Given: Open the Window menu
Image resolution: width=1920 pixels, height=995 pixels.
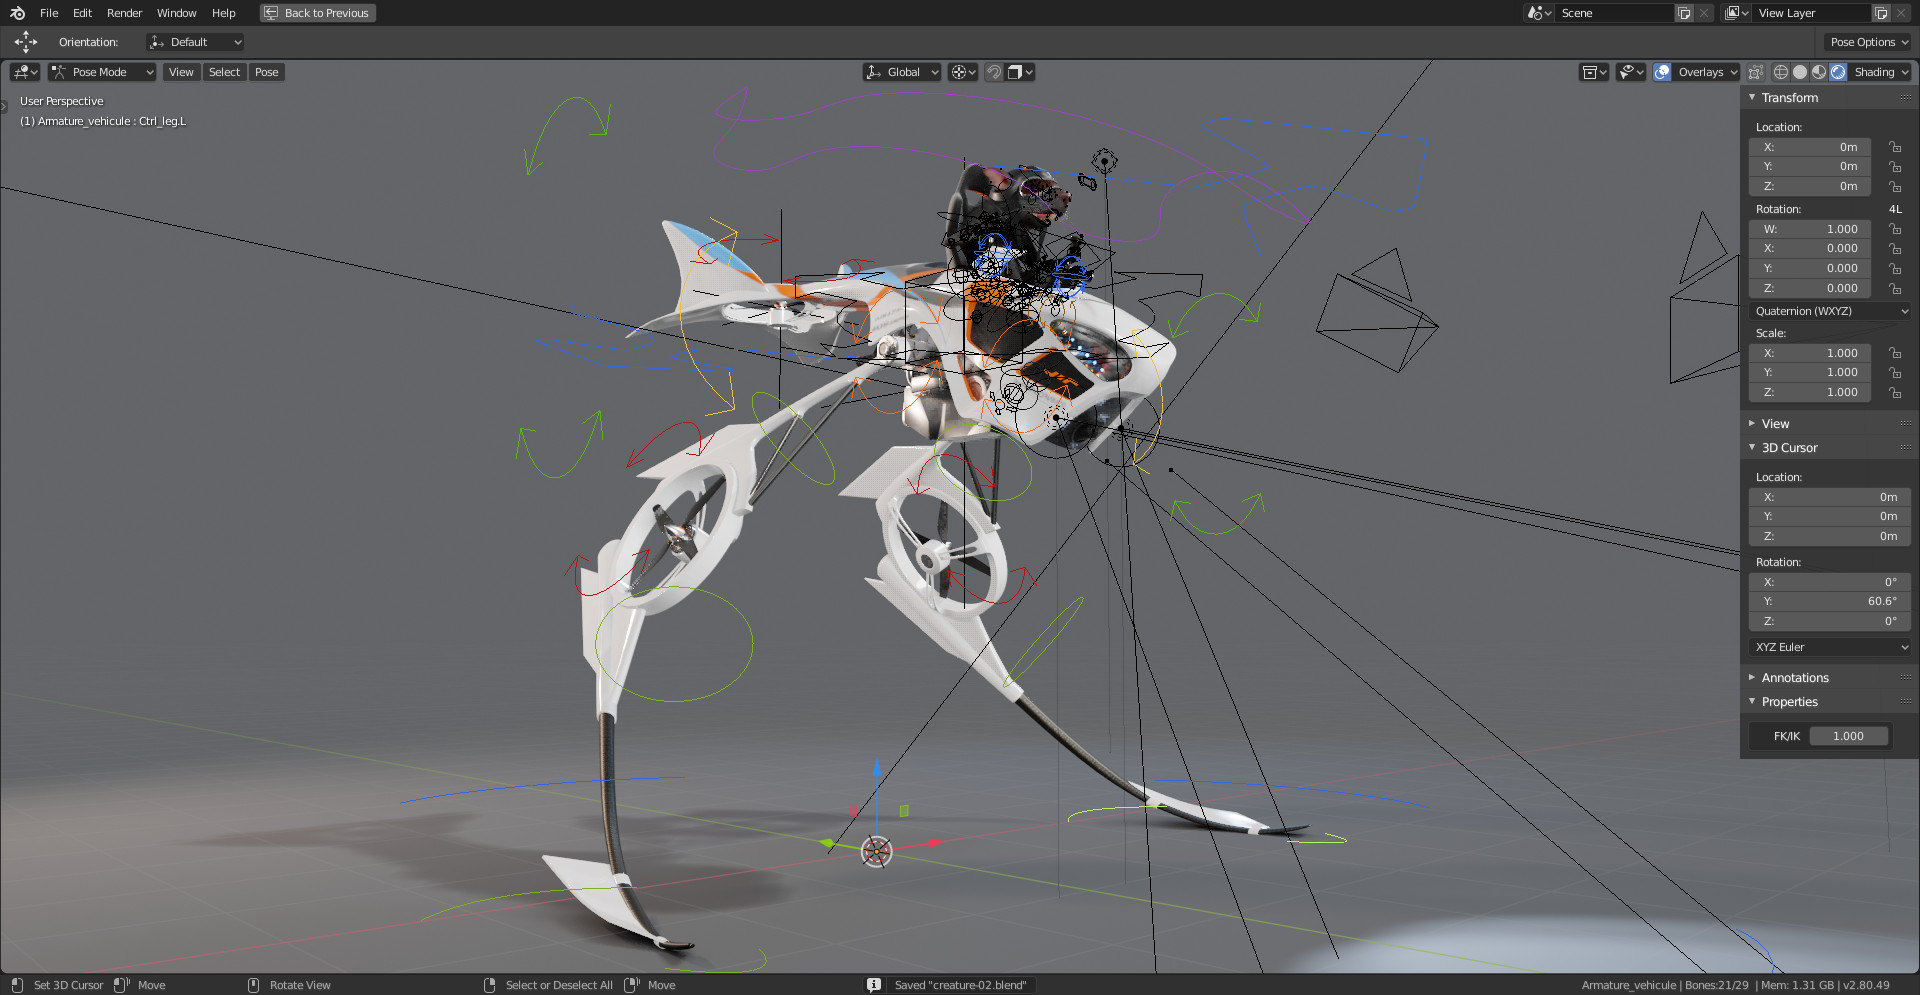Looking at the screenshot, I should [x=177, y=13].
